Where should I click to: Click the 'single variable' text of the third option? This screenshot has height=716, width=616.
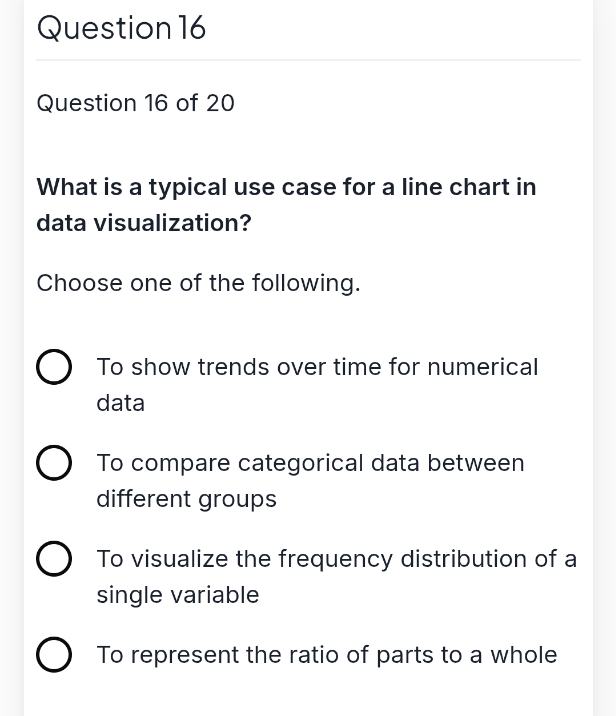pyautogui.click(x=178, y=595)
